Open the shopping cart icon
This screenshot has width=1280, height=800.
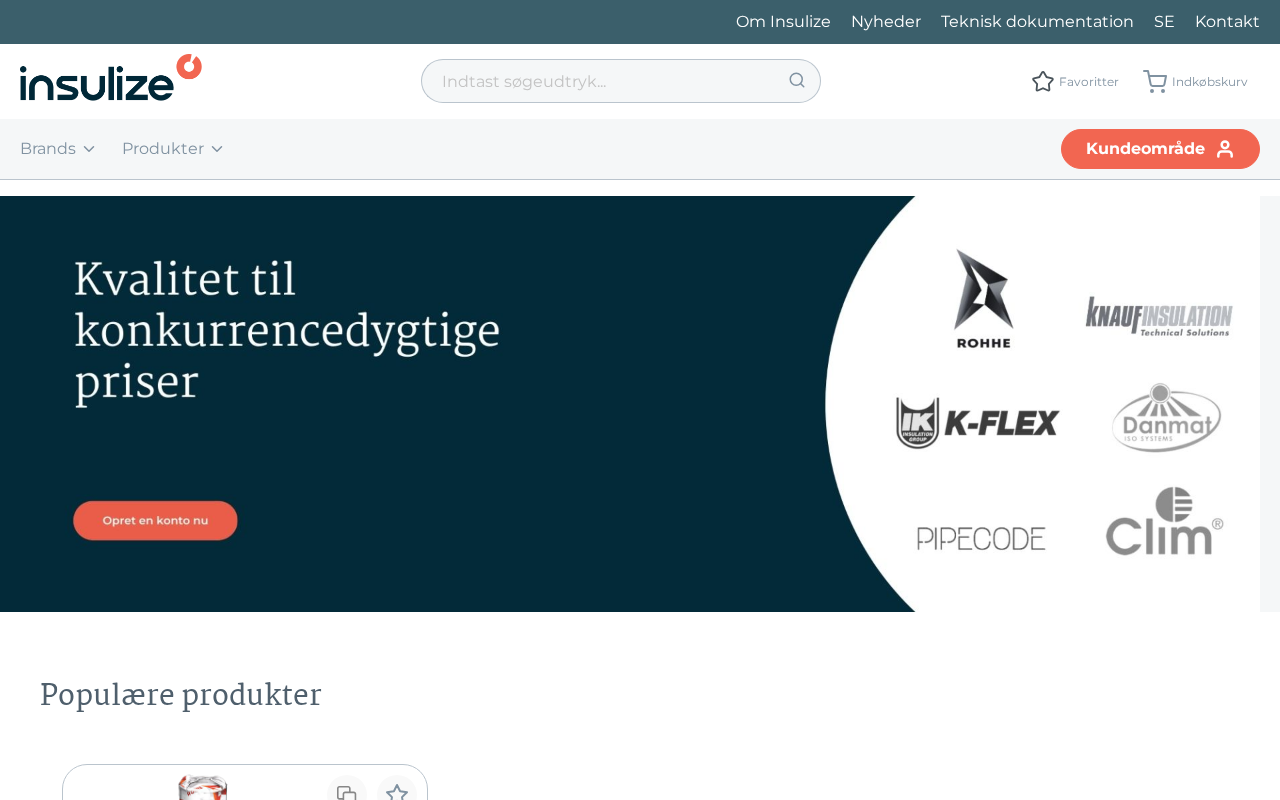[1155, 81]
